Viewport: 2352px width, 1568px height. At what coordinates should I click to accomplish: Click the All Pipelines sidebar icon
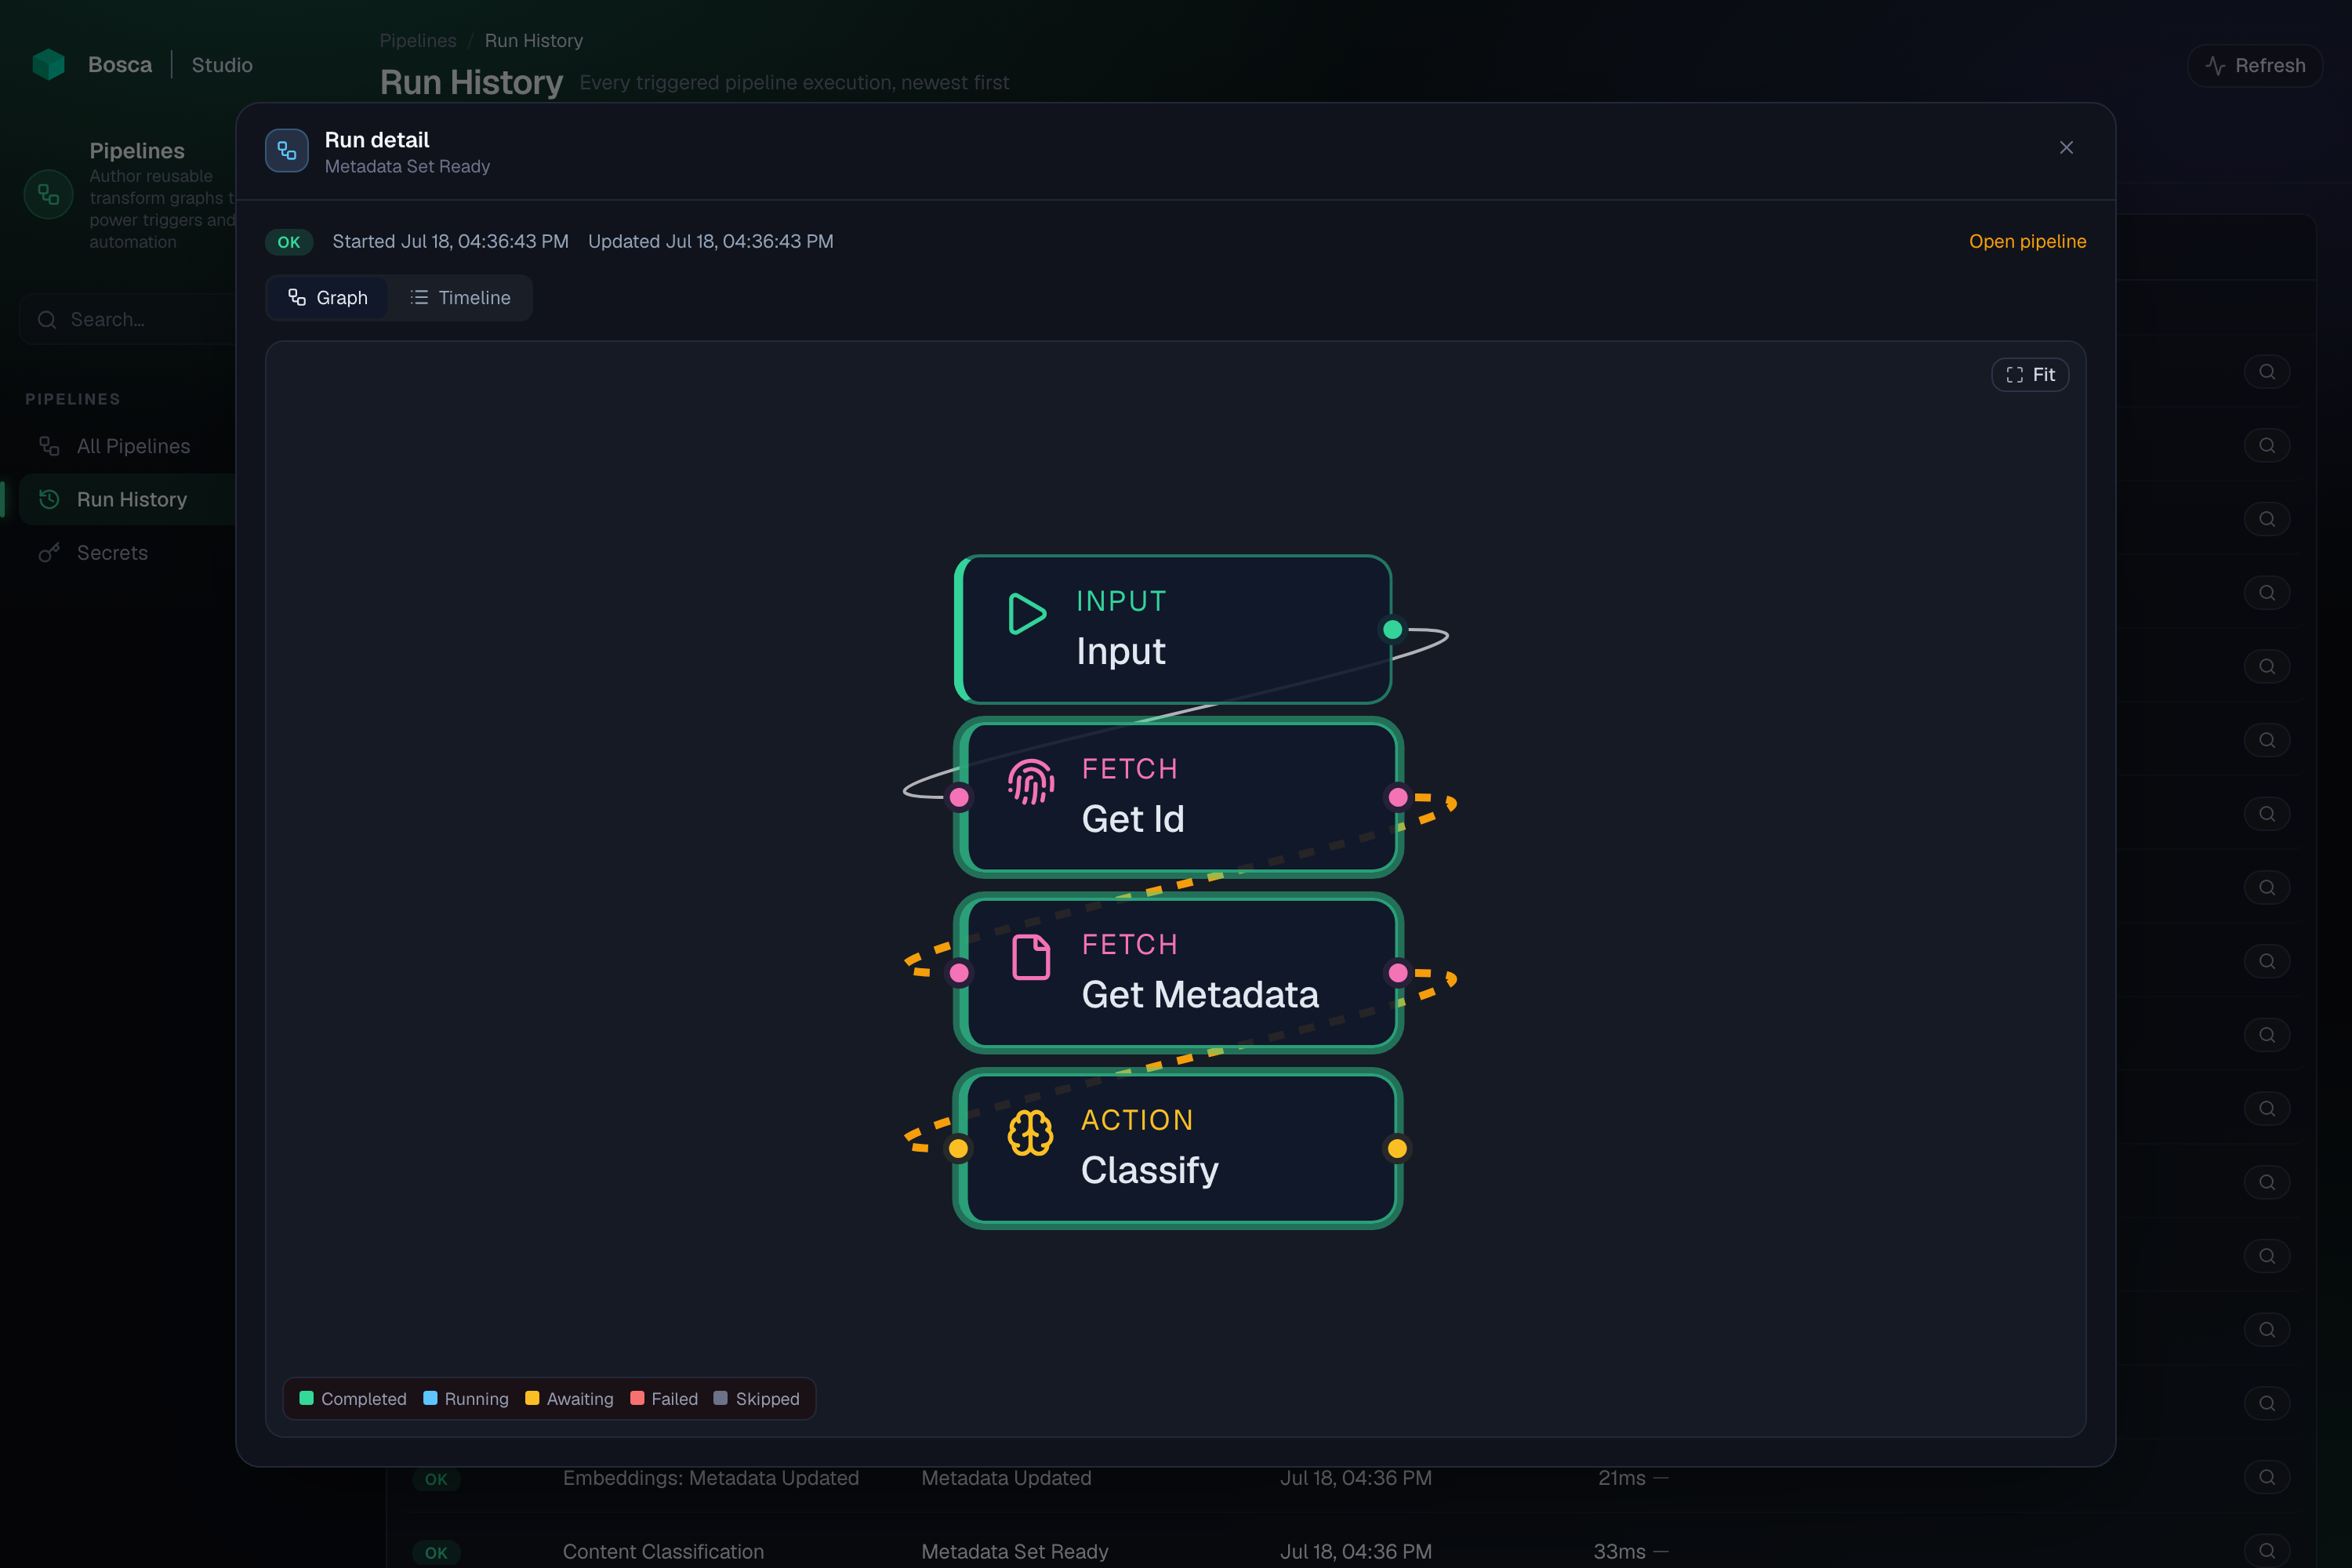tap(49, 446)
